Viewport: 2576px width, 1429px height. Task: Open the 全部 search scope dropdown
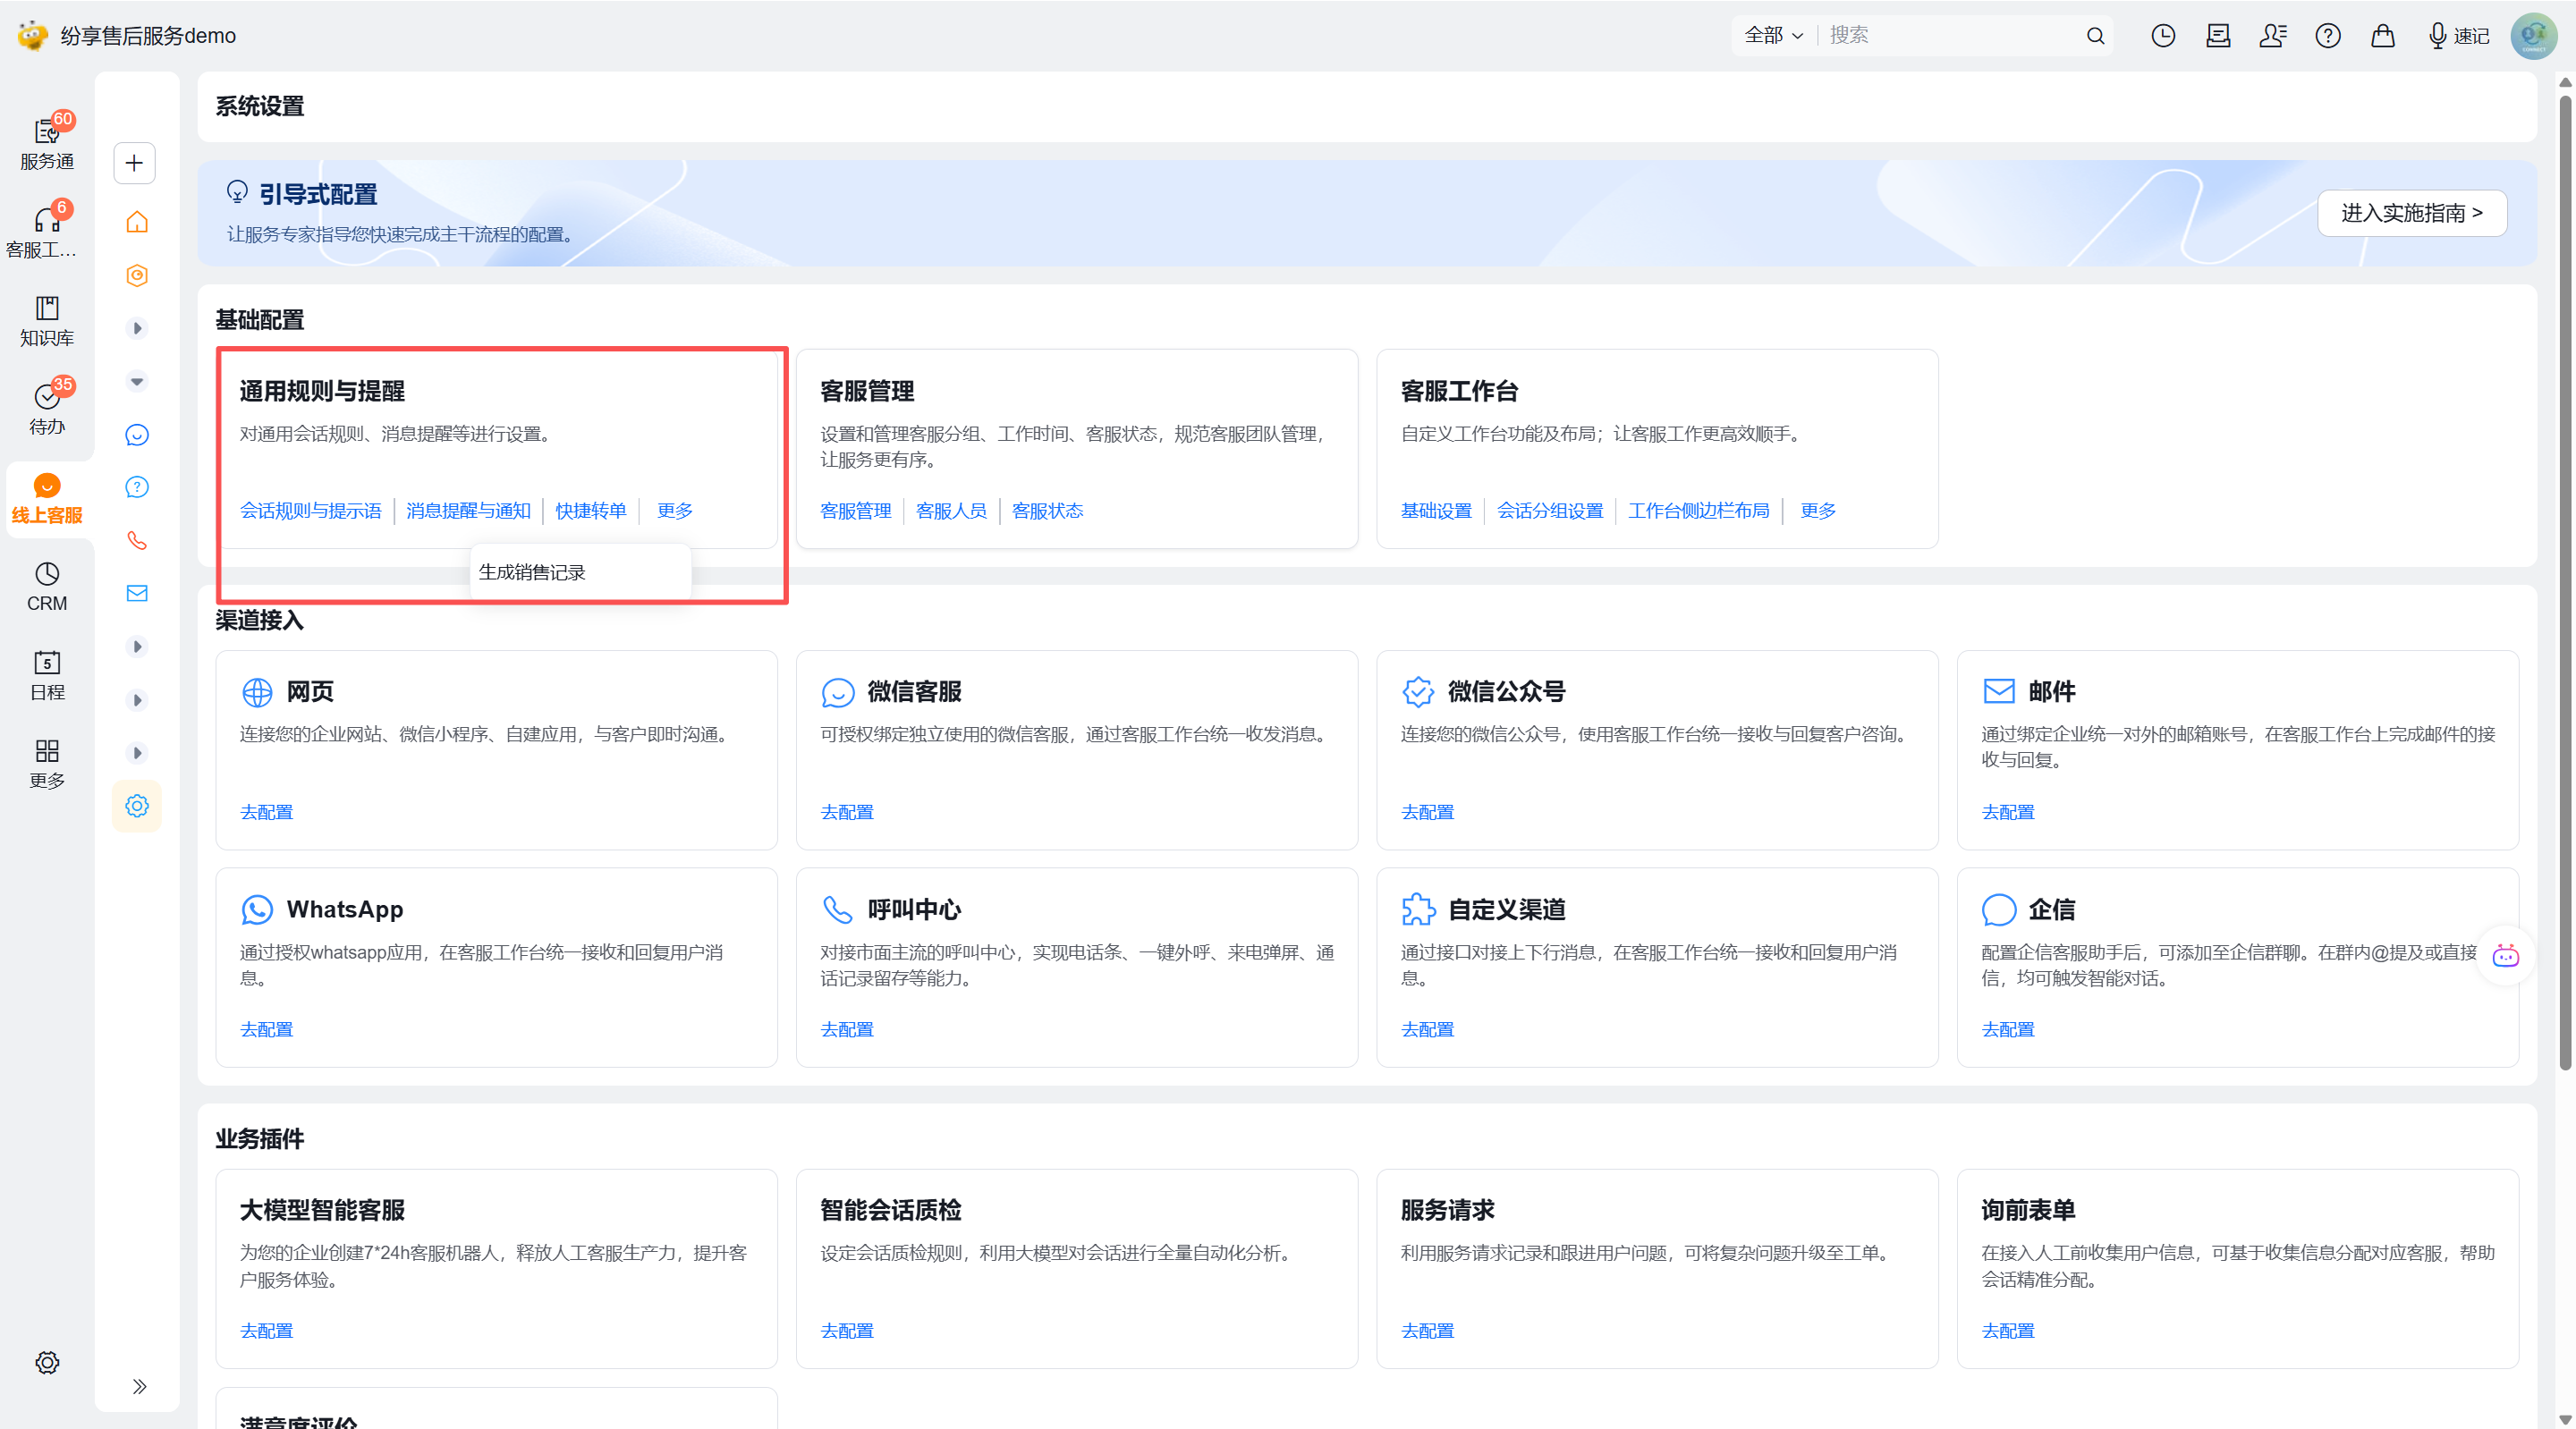pyautogui.click(x=1773, y=36)
